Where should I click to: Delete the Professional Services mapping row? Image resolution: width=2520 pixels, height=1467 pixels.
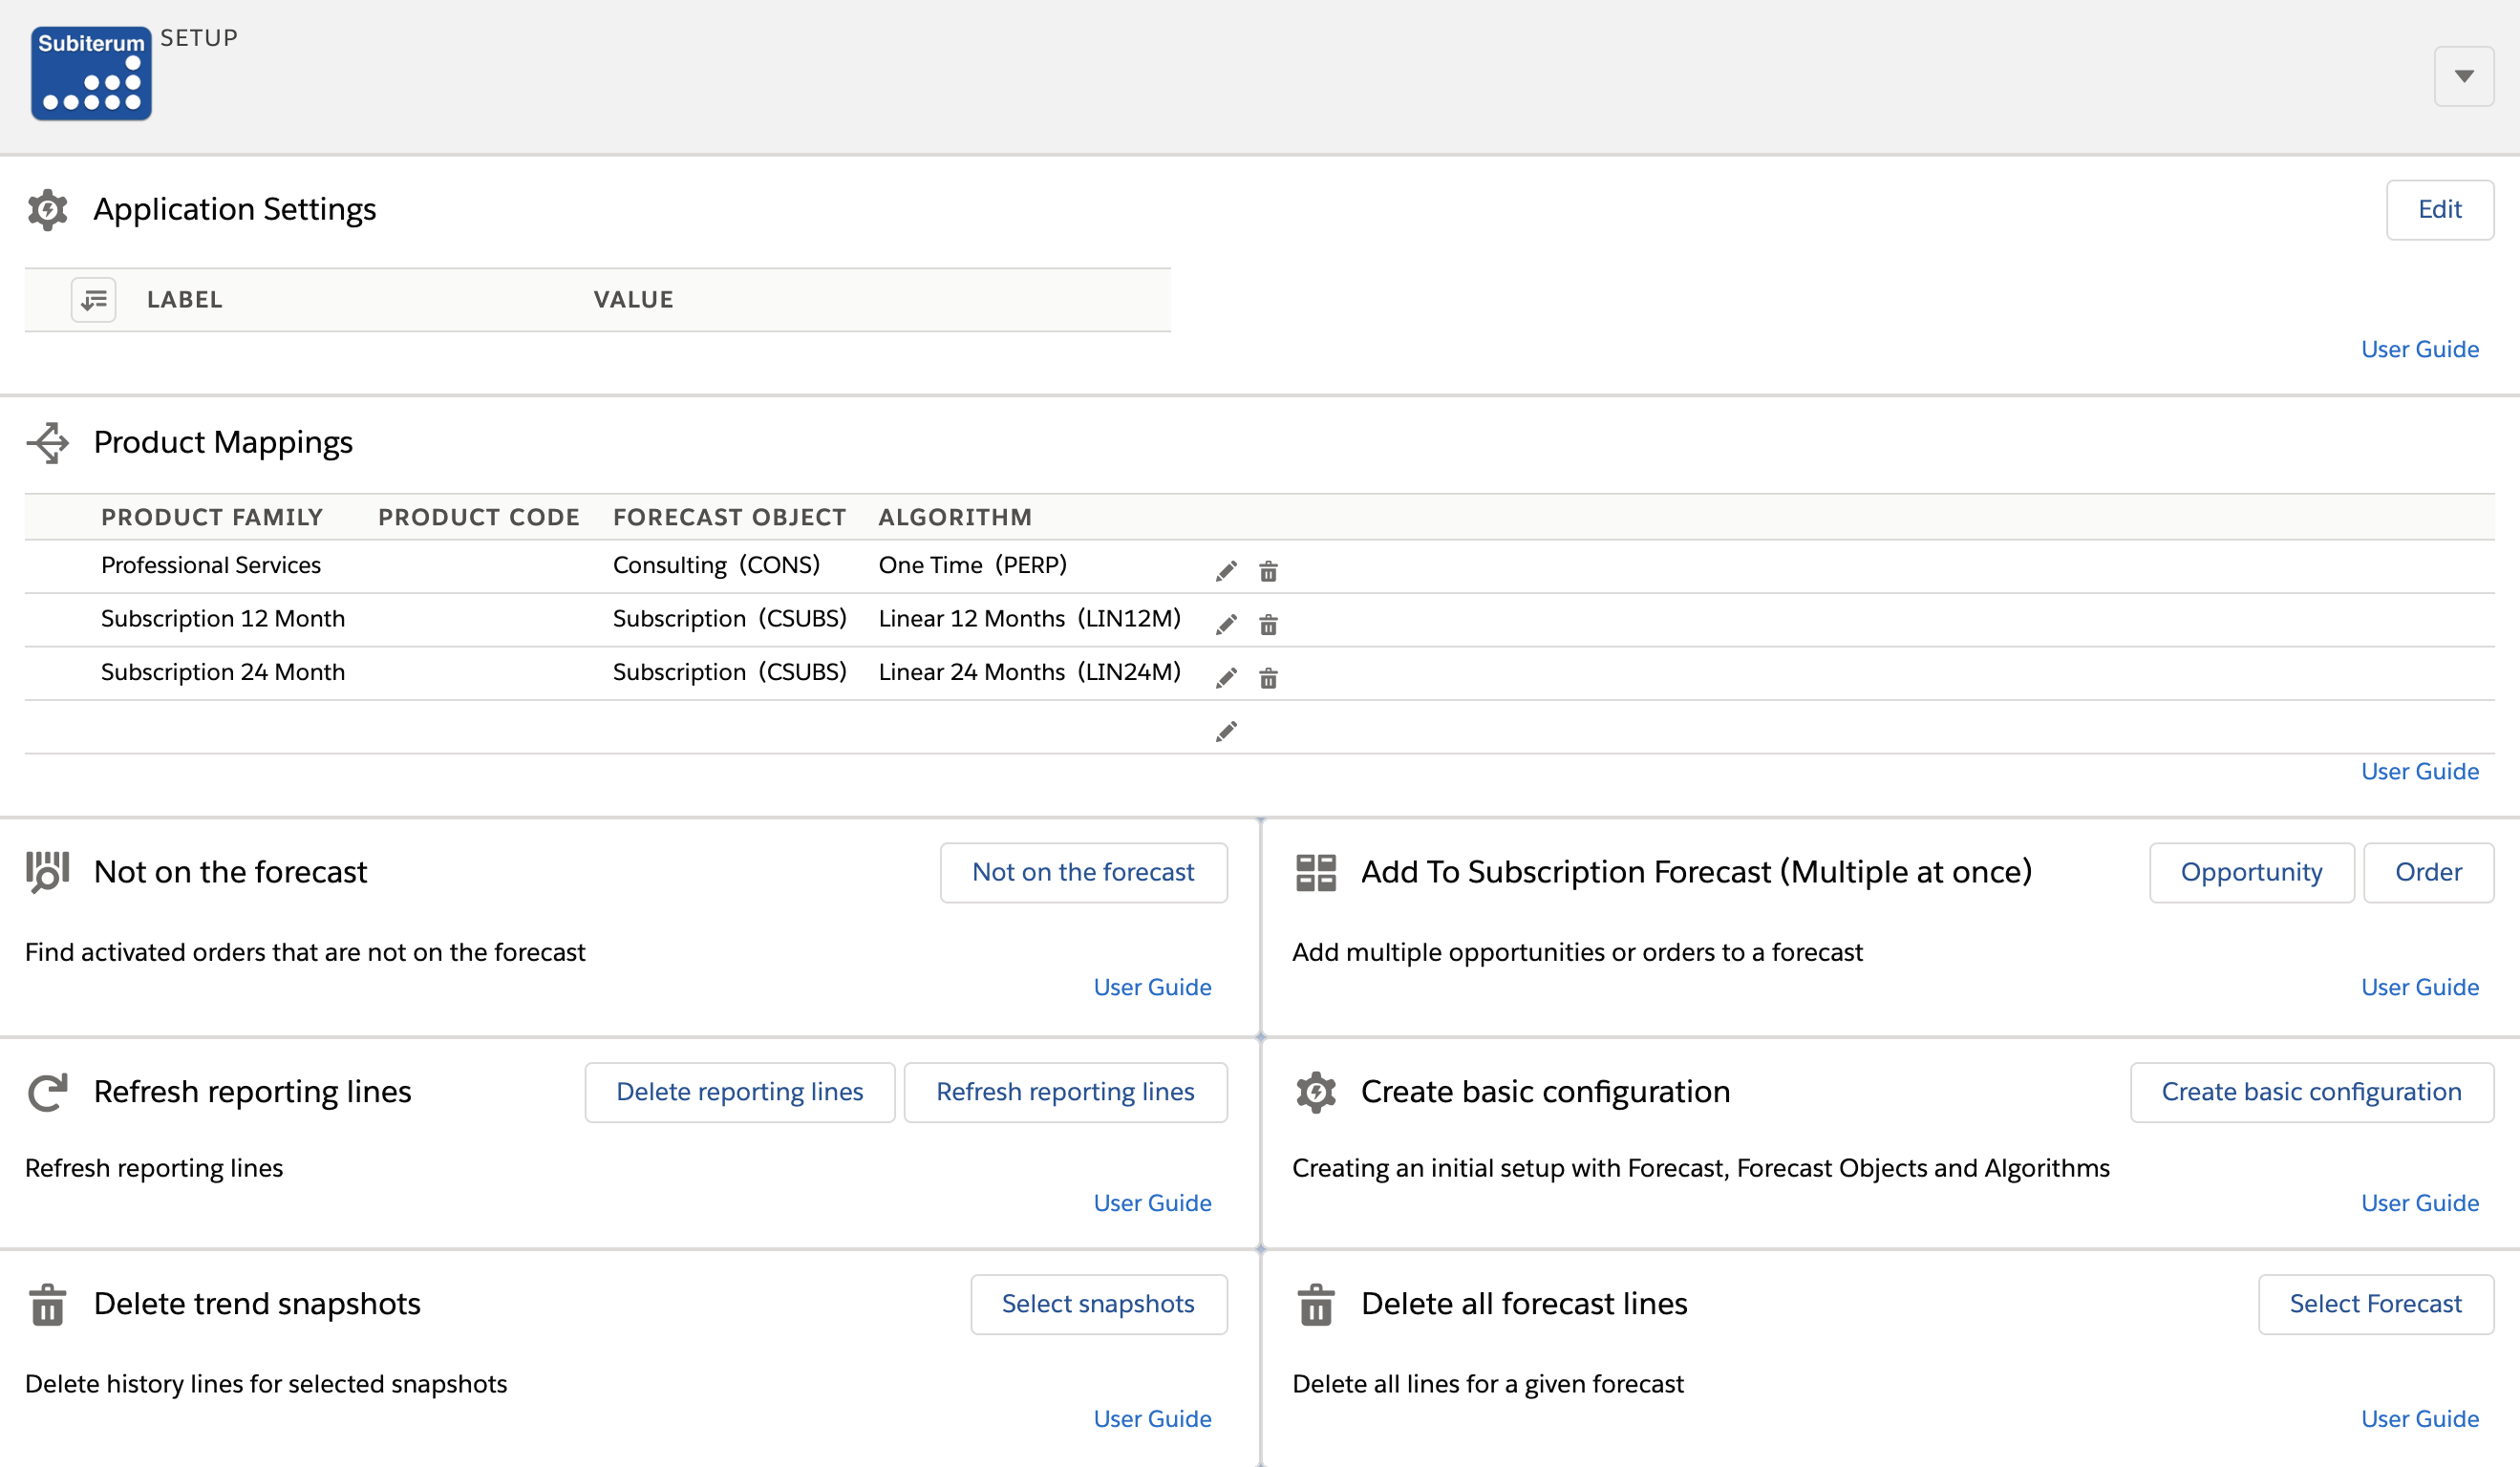pyautogui.click(x=1268, y=571)
